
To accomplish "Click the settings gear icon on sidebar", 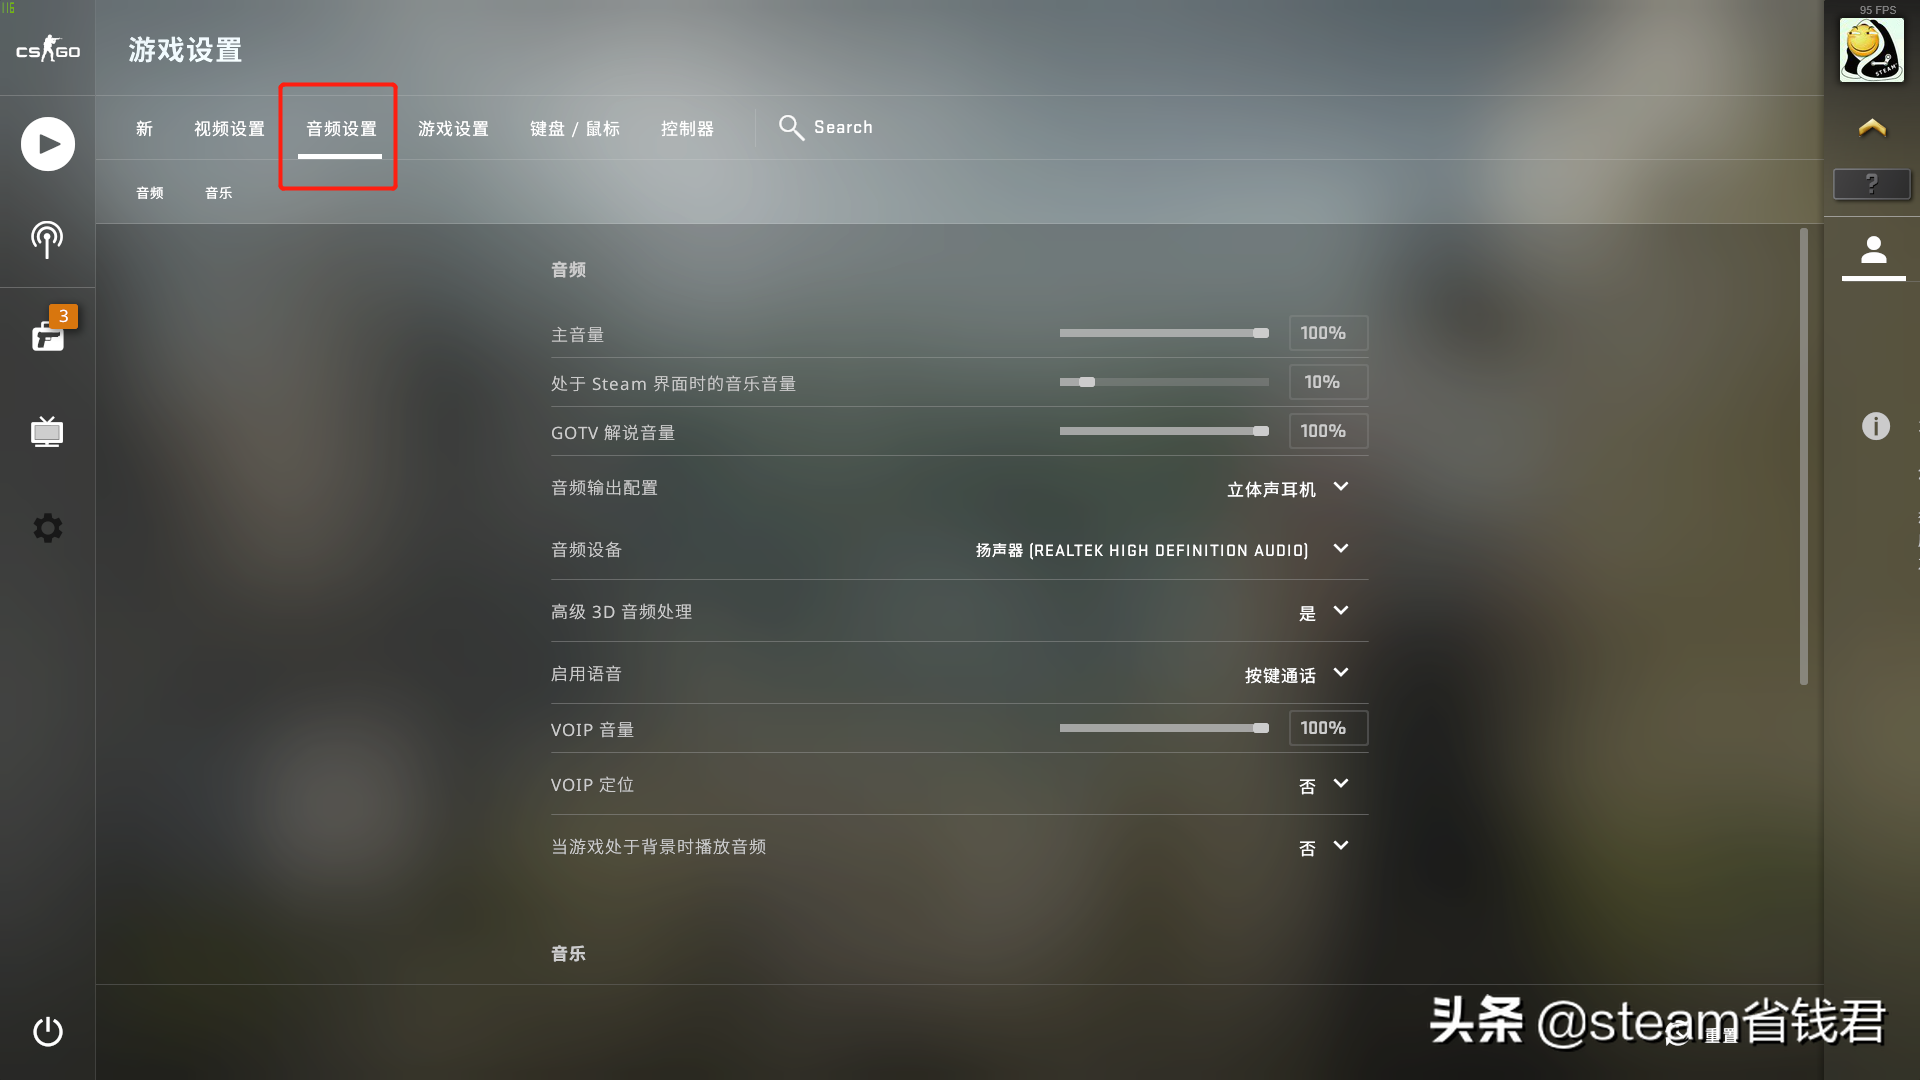I will [47, 527].
